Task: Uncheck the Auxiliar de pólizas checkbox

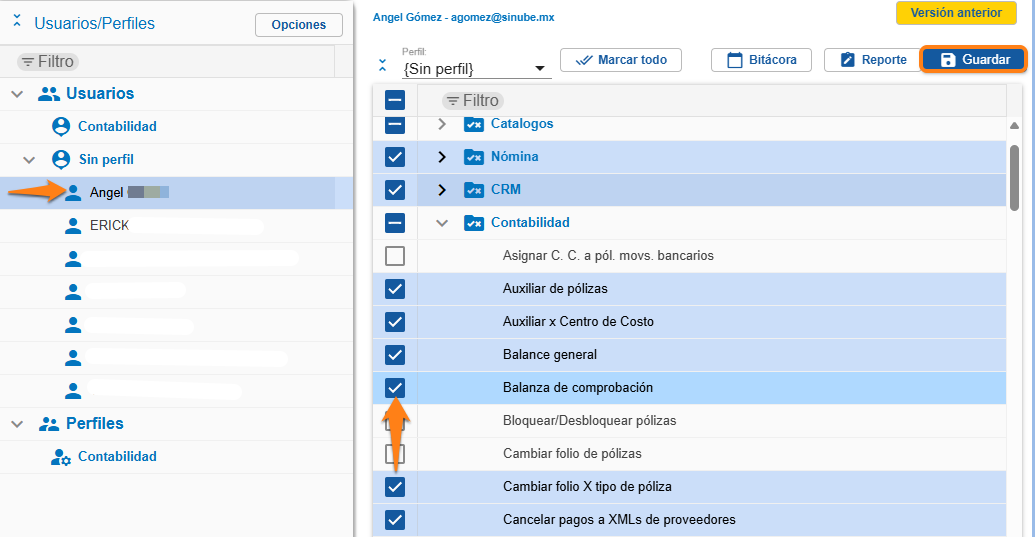Action: click(395, 289)
